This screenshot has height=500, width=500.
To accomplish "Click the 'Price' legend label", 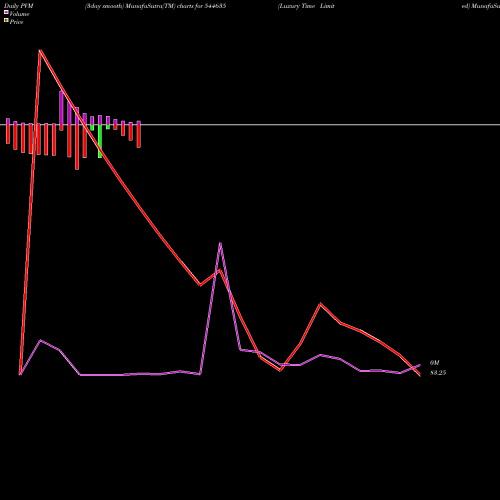I will tap(17, 22).
